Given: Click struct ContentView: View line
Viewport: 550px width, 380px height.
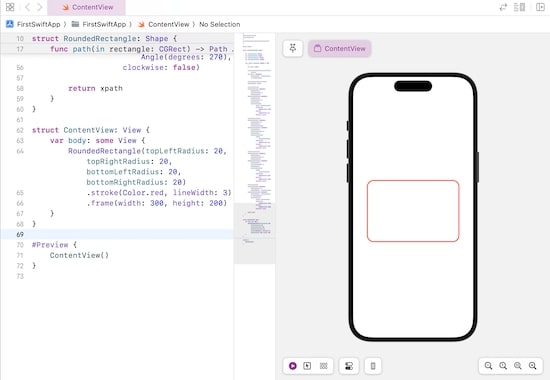Looking at the screenshot, I should click(x=91, y=130).
